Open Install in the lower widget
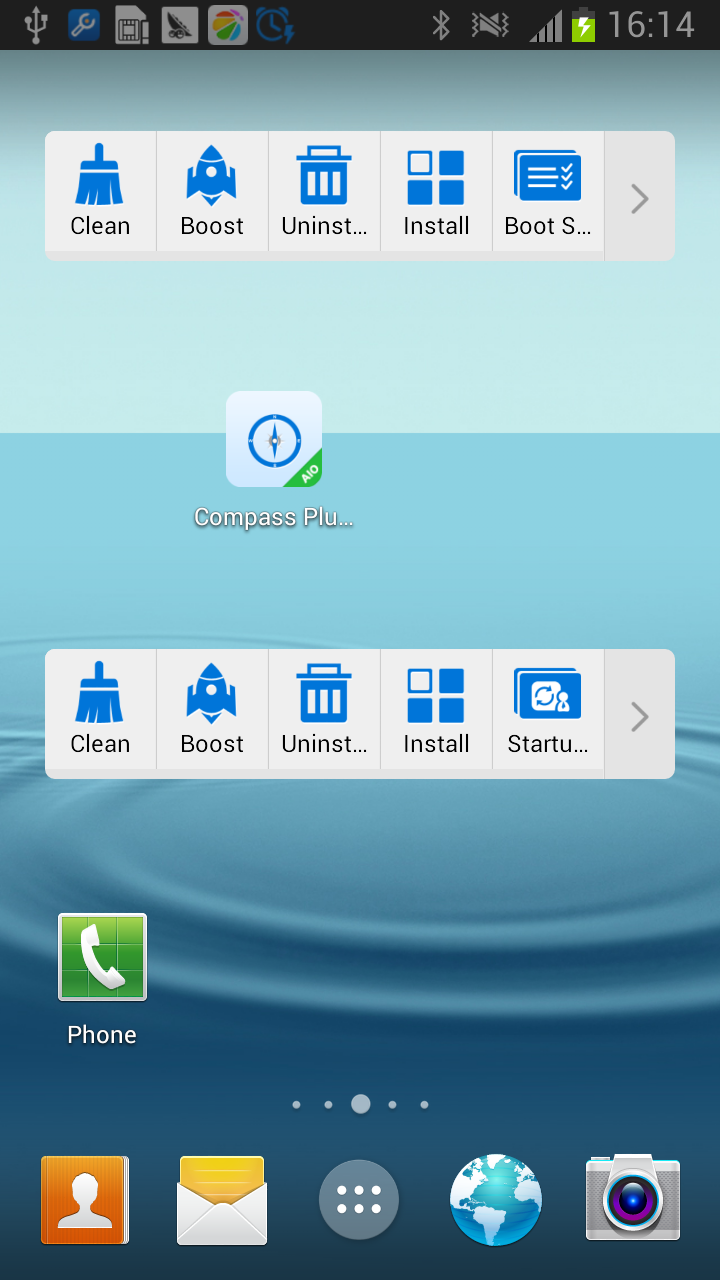720x1280 pixels. pyautogui.click(x=436, y=709)
